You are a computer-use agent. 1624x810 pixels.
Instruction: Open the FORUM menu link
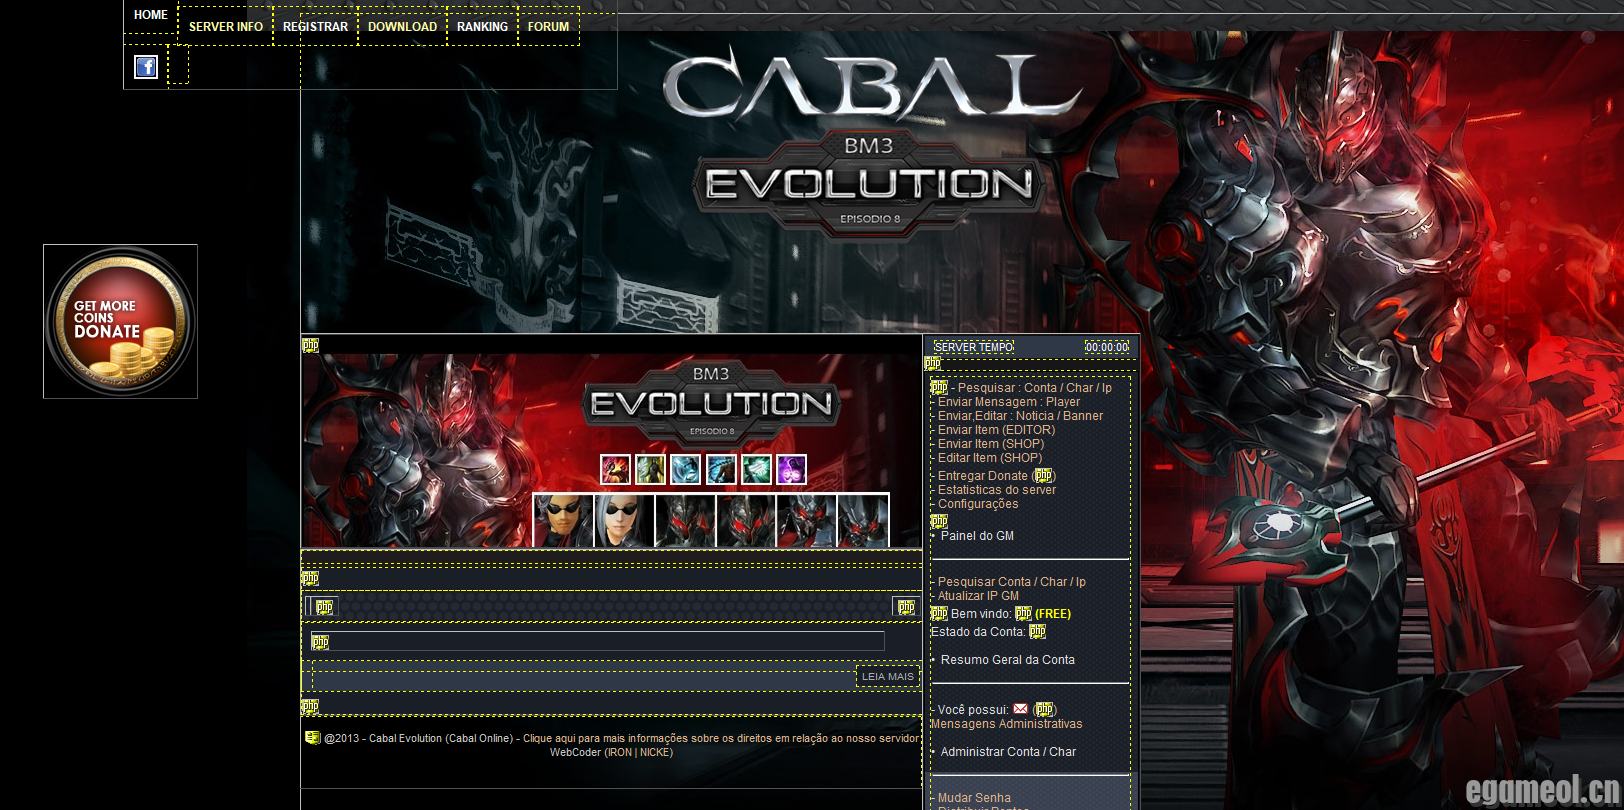click(548, 27)
